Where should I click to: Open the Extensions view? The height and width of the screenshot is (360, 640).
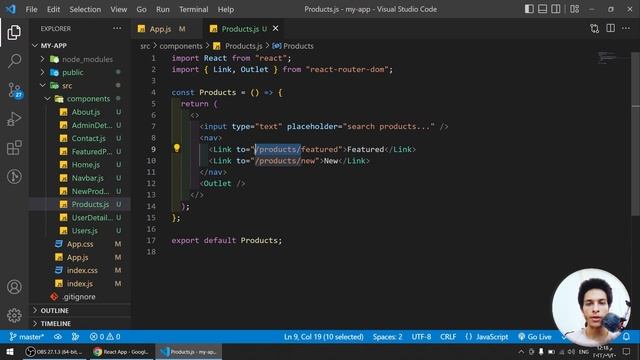click(x=14, y=148)
